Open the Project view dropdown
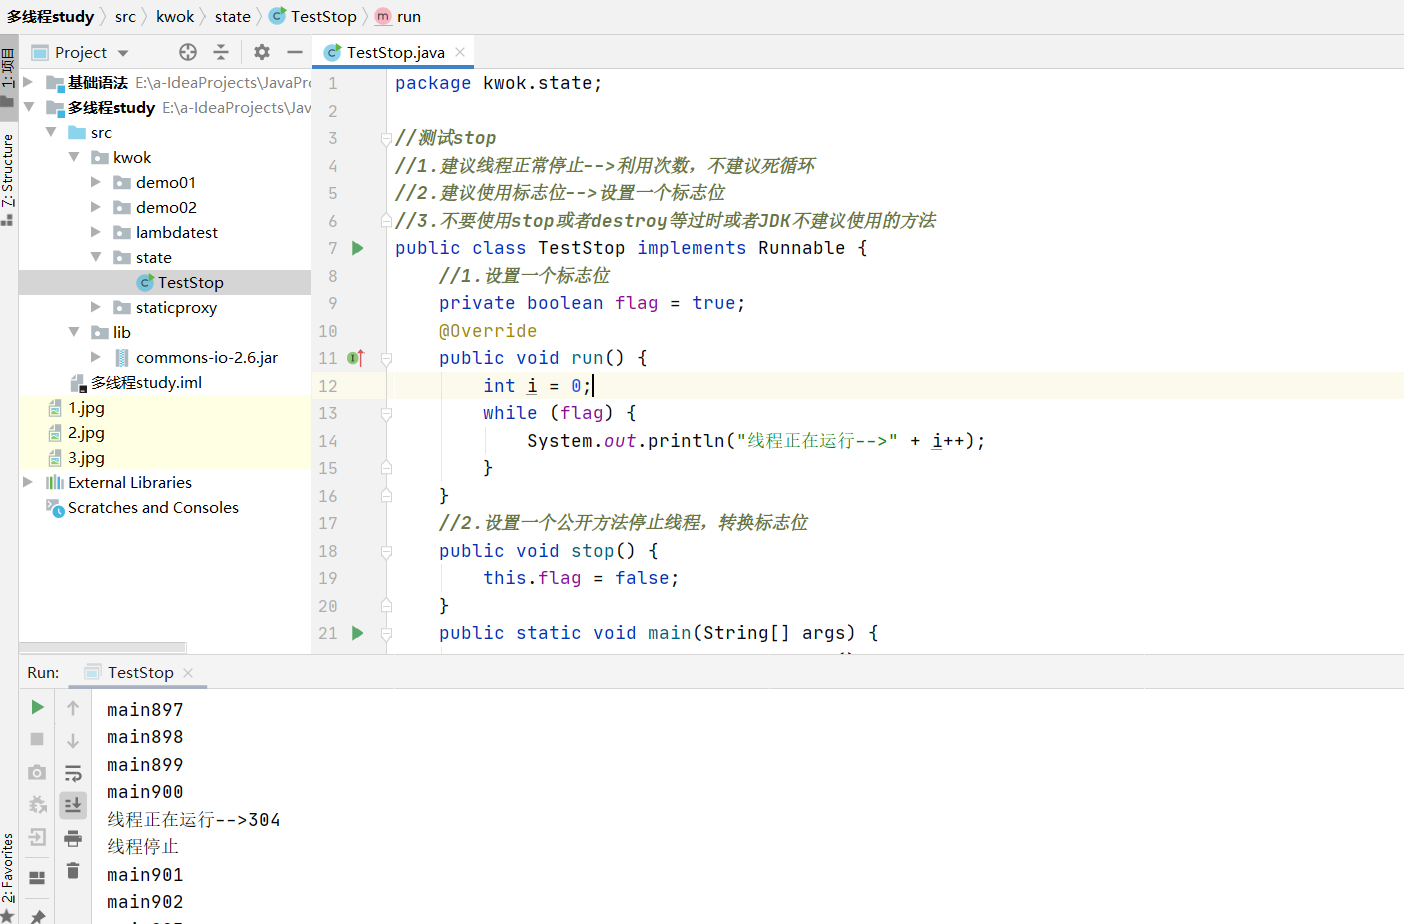Viewport: 1404px width, 924px height. click(123, 53)
